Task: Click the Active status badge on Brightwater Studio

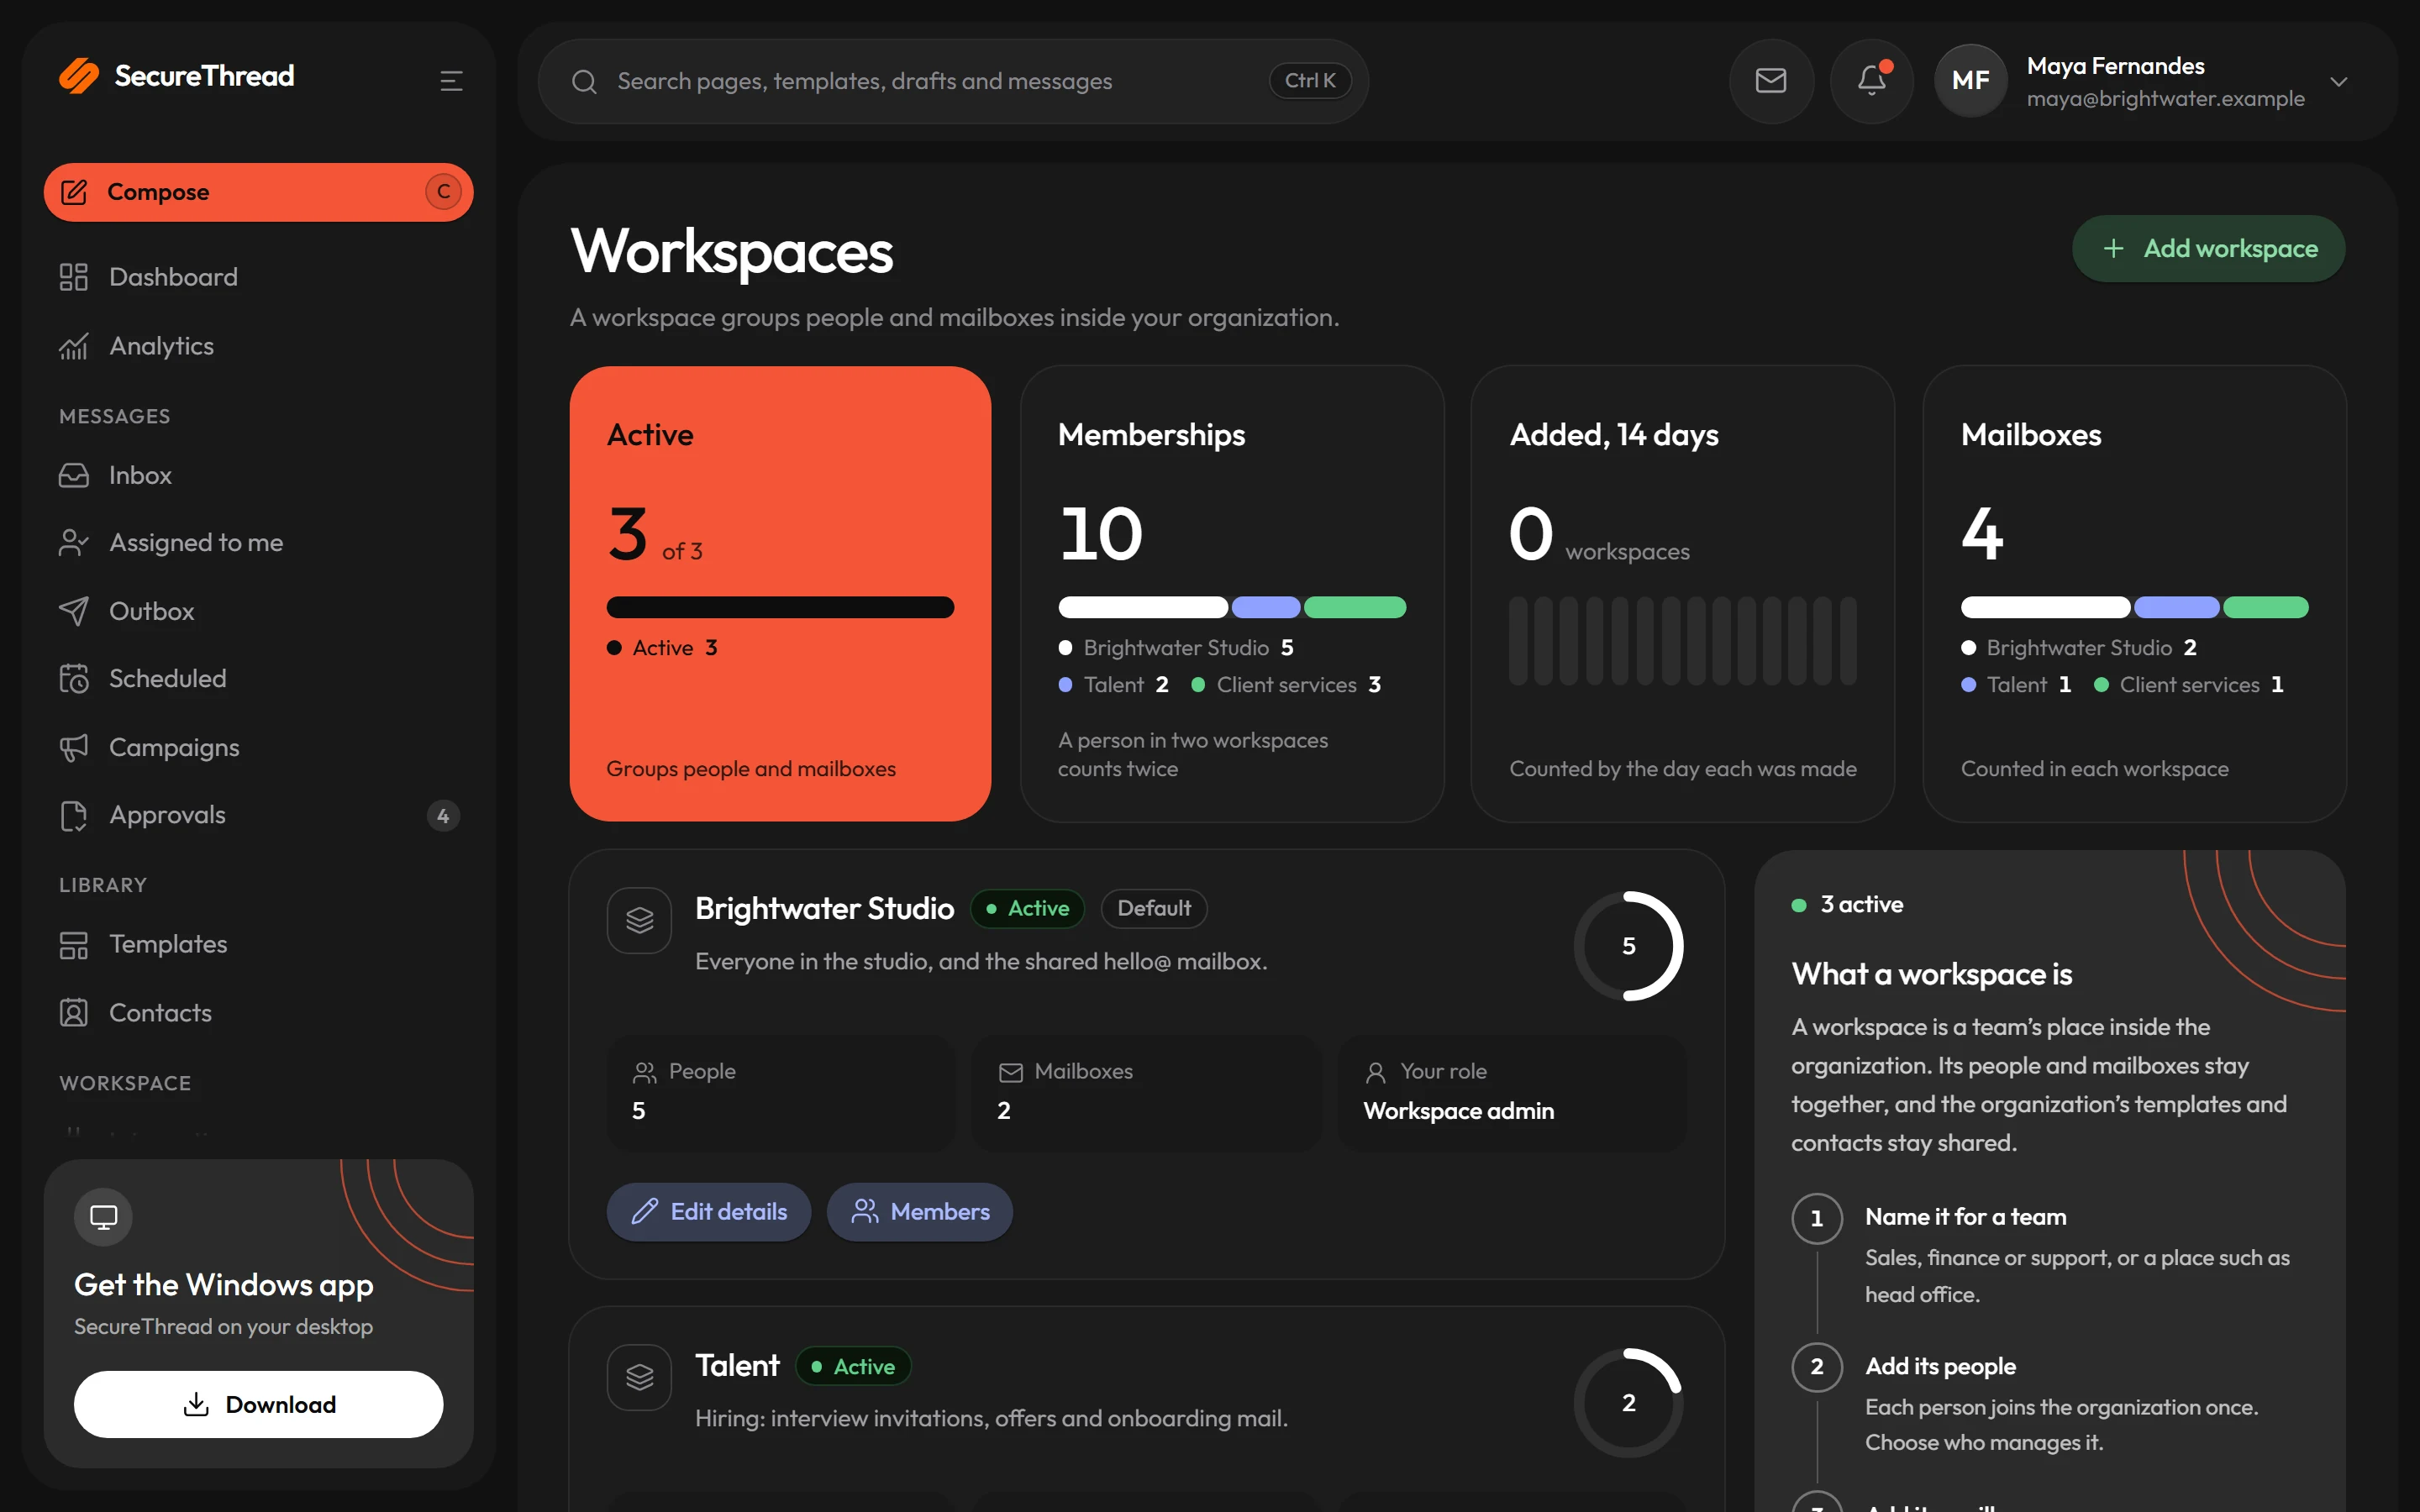Action: tap(1027, 908)
